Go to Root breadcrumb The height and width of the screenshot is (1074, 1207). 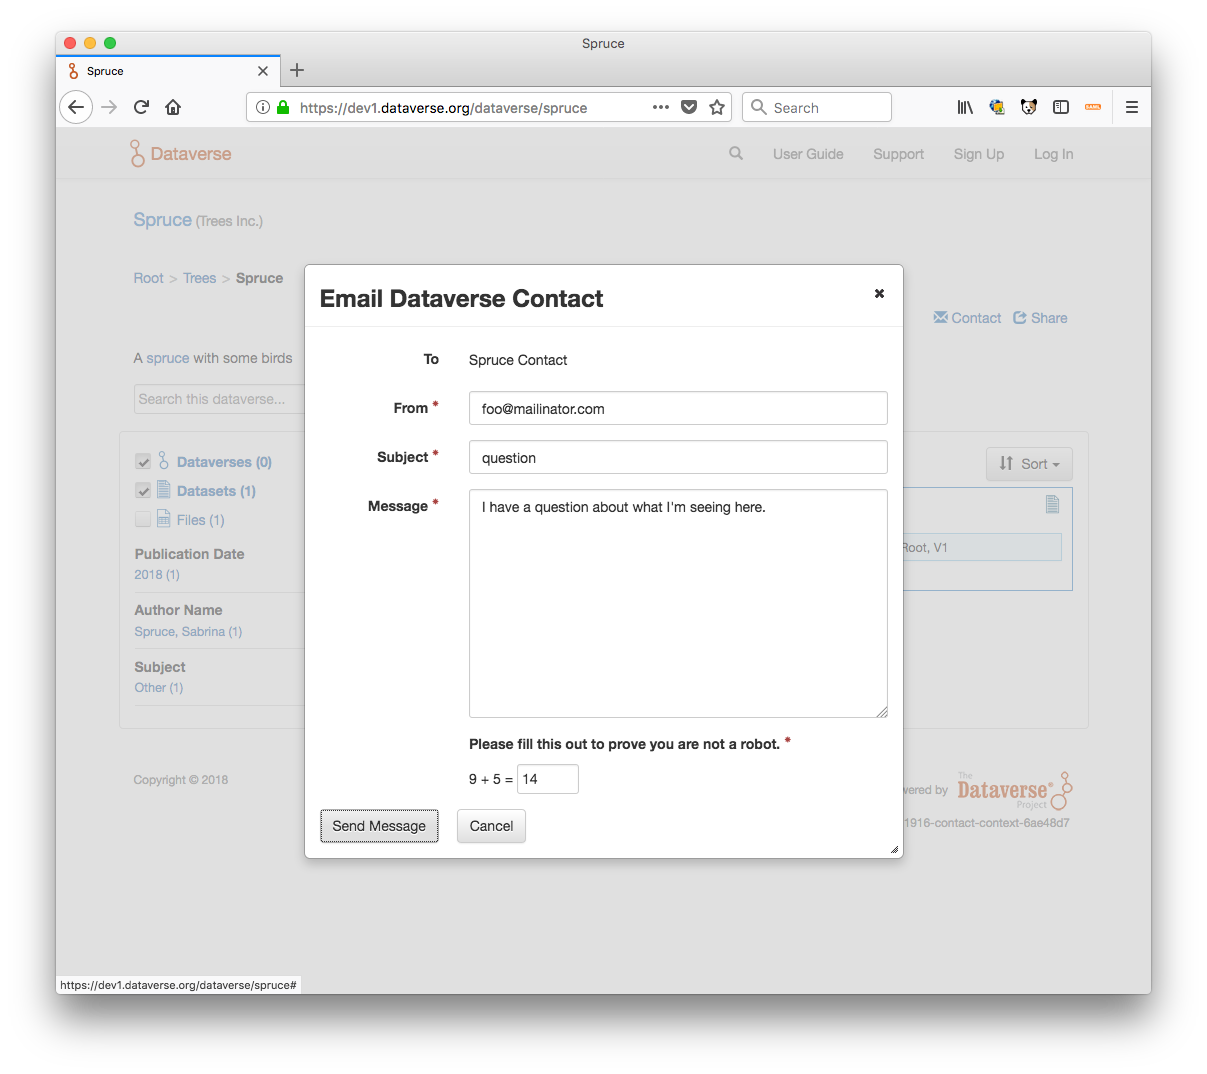[x=148, y=278]
